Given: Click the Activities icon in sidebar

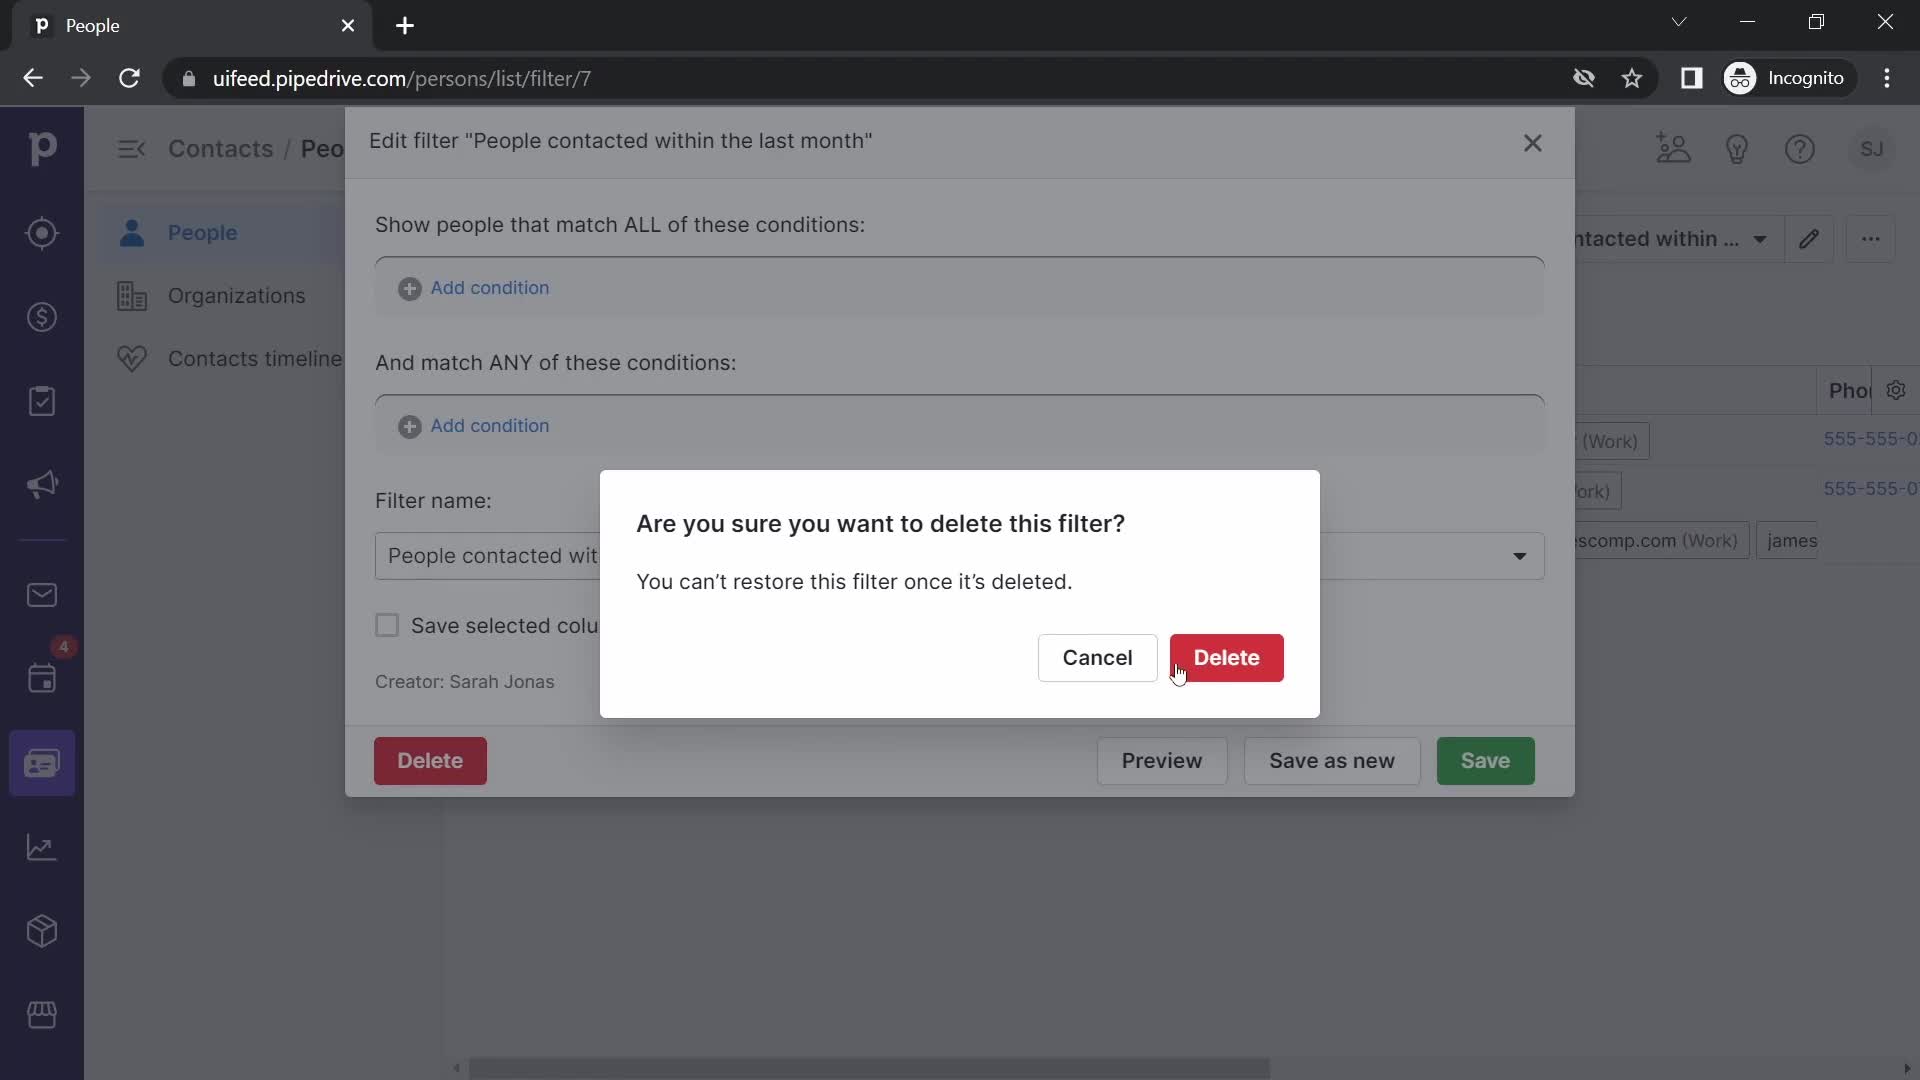Looking at the screenshot, I should coord(41,402).
